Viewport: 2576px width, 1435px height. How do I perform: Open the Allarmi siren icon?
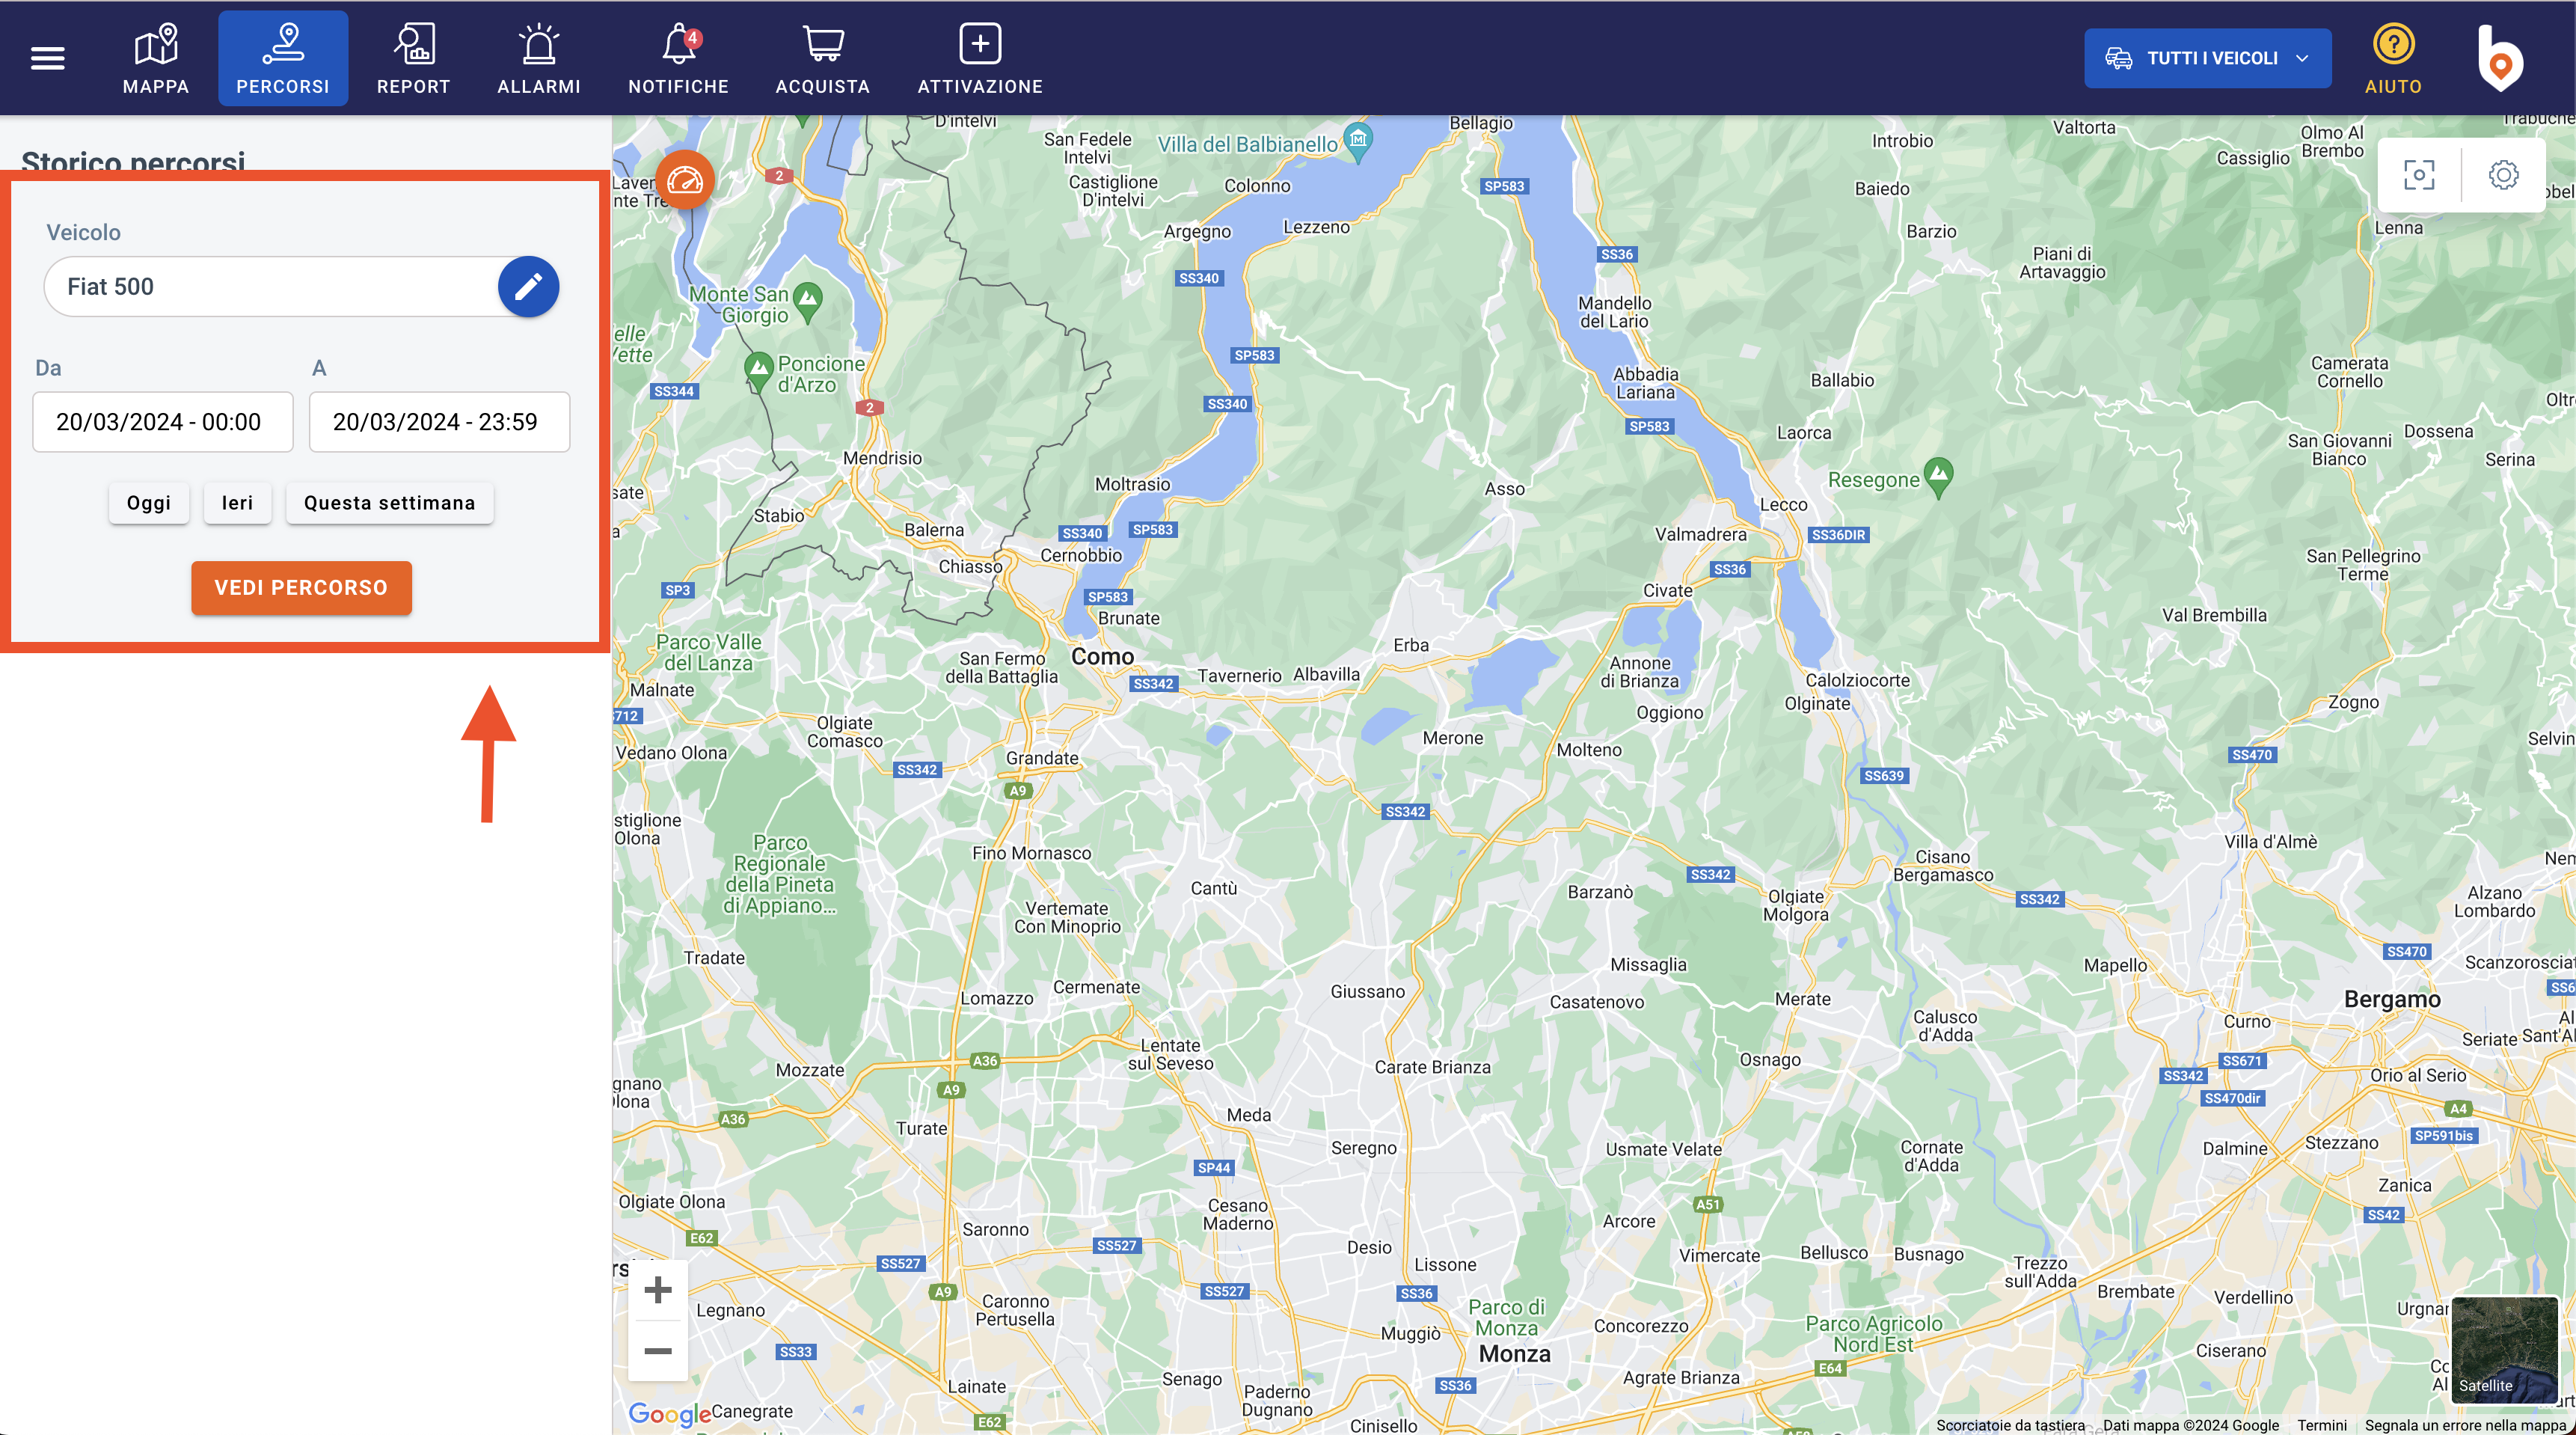[539, 58]
